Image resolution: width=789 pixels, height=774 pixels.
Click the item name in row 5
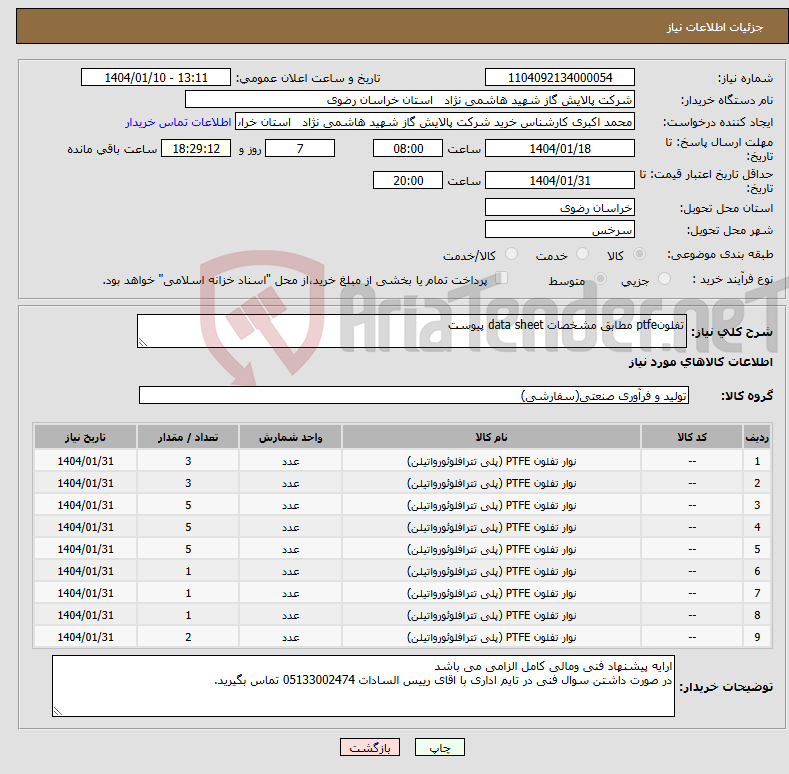tap(491, 550)
